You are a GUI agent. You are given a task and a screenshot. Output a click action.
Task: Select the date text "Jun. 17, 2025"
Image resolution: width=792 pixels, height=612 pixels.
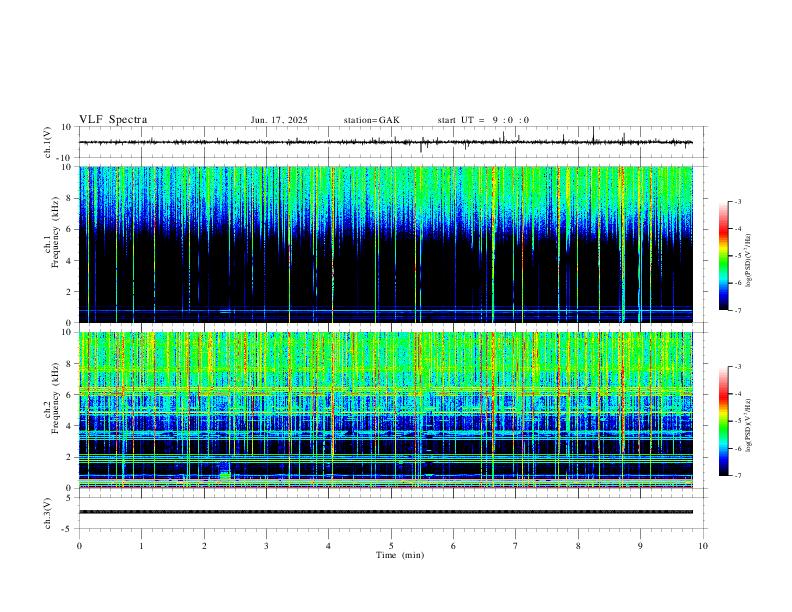[x=279, y=120]
